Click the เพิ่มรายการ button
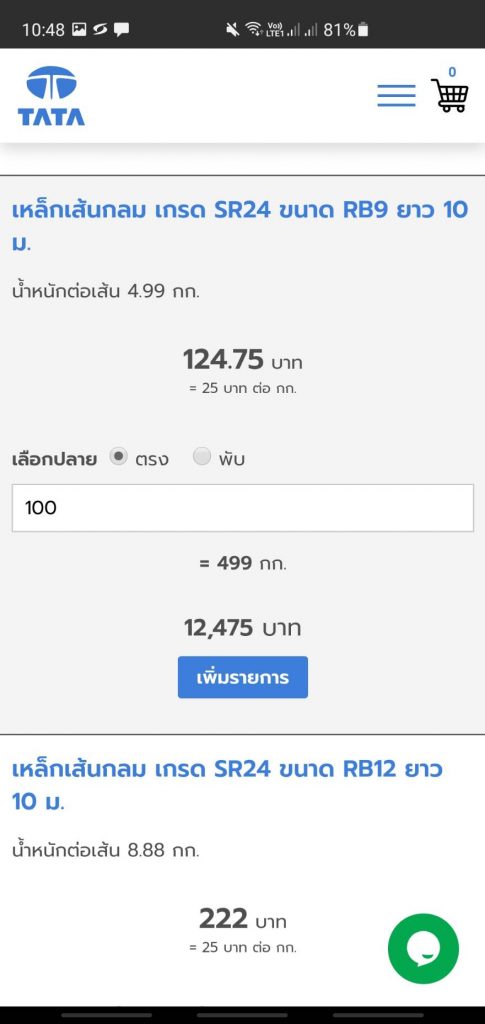Screen dimensions: 485x1024 (x=243, y=677)
